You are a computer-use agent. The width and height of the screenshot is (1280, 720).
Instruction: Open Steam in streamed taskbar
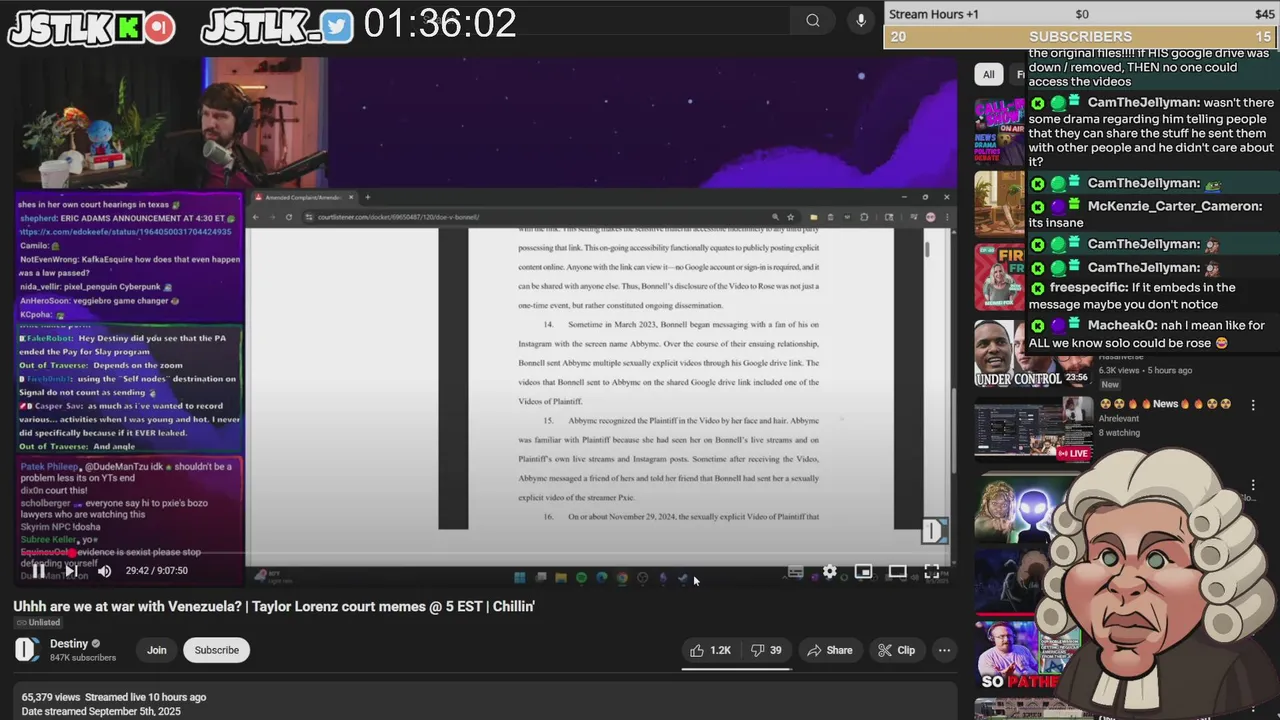coord(683,577)
